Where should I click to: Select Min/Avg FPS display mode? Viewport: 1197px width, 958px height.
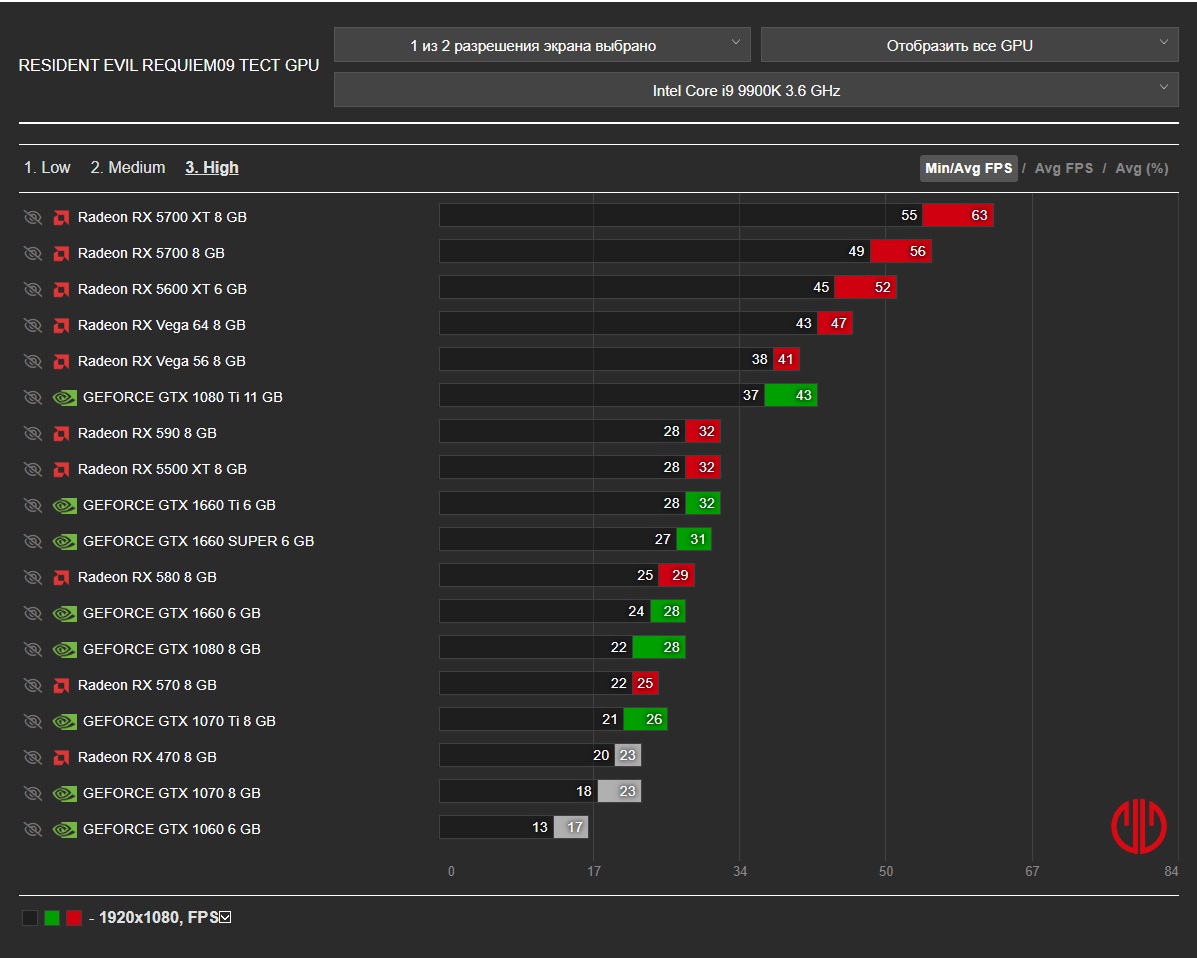[969, 168]
